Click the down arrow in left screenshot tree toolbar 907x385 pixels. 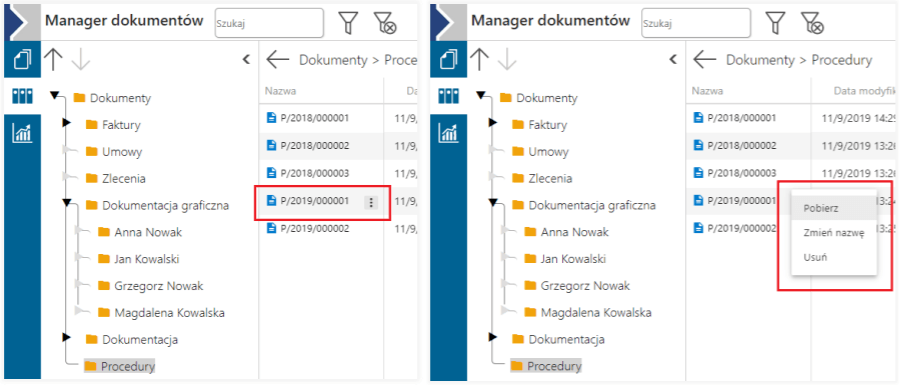click(x=80, y=60)
